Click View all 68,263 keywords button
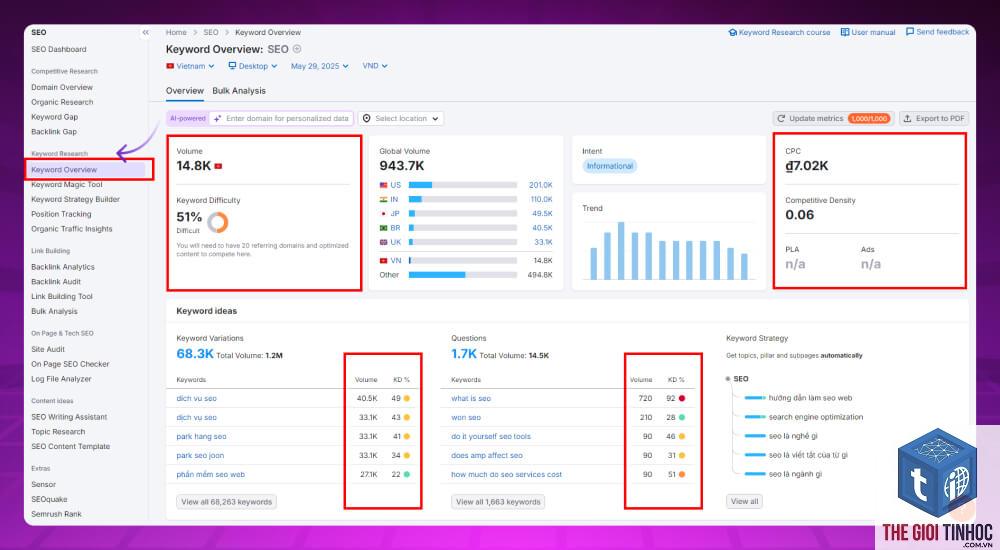Viewport: 1000px width, 550px height. tap(226, 502)
